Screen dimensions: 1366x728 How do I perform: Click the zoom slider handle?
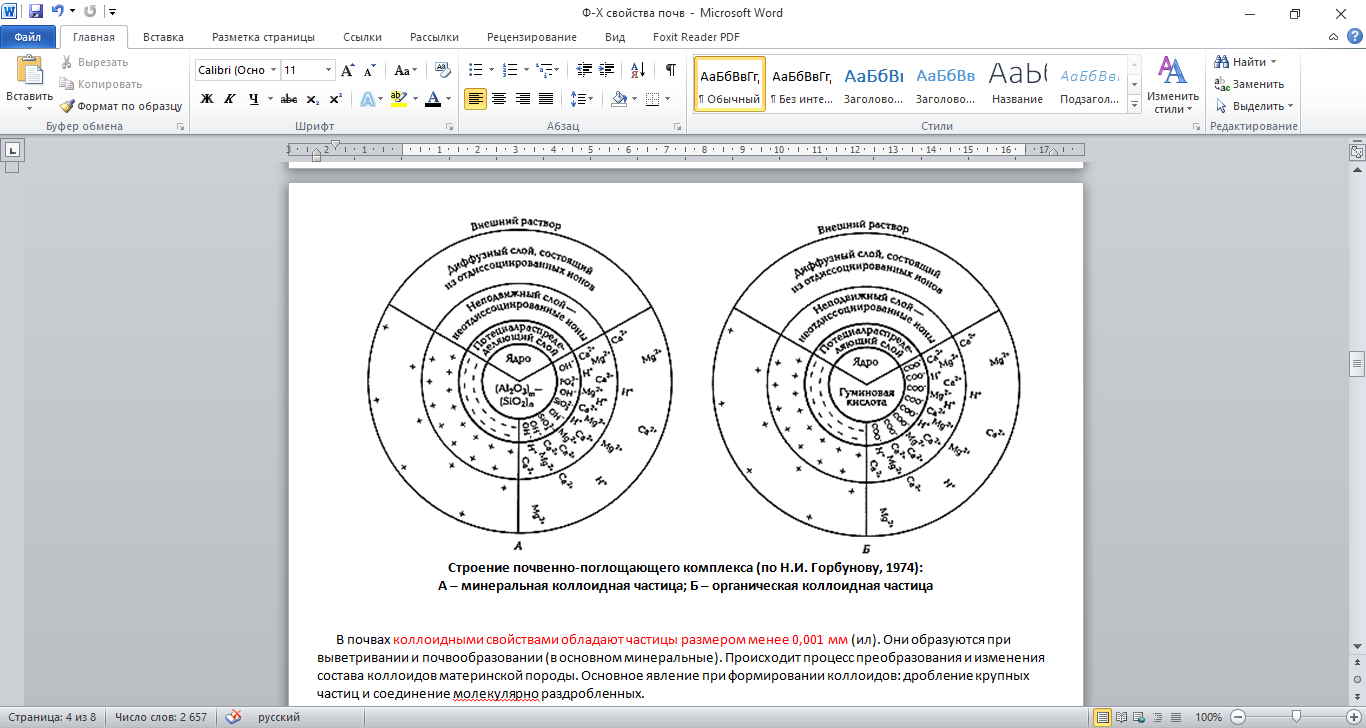pyautogui.click(x=1296, y=717)
